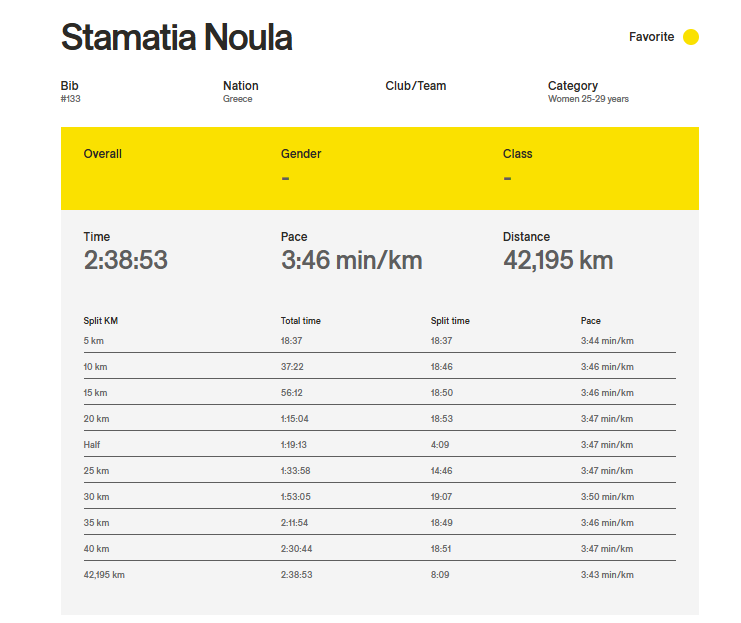Click total time 56:12 at 15 km
This screenshot has width=741, height=623.
(x=292, y=393)
